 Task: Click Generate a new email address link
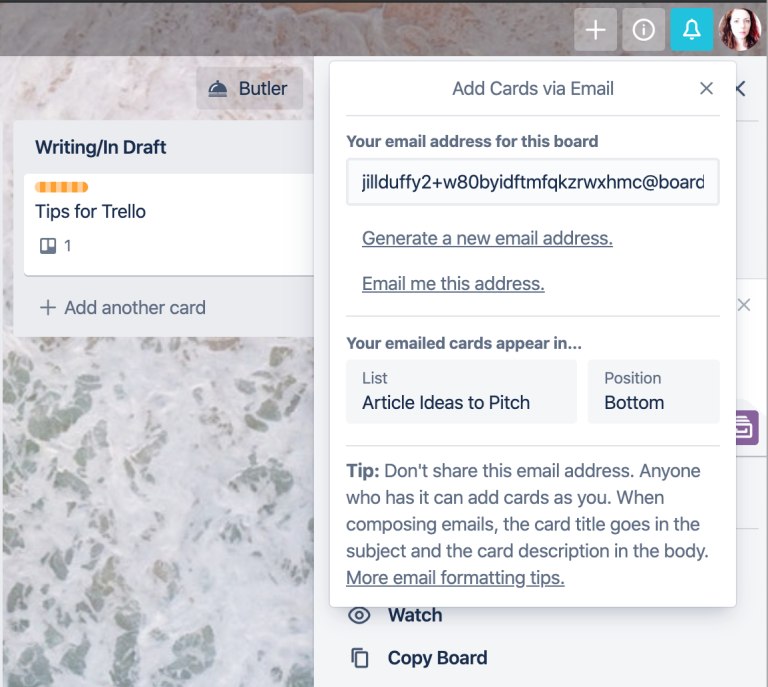click(487, 238)
